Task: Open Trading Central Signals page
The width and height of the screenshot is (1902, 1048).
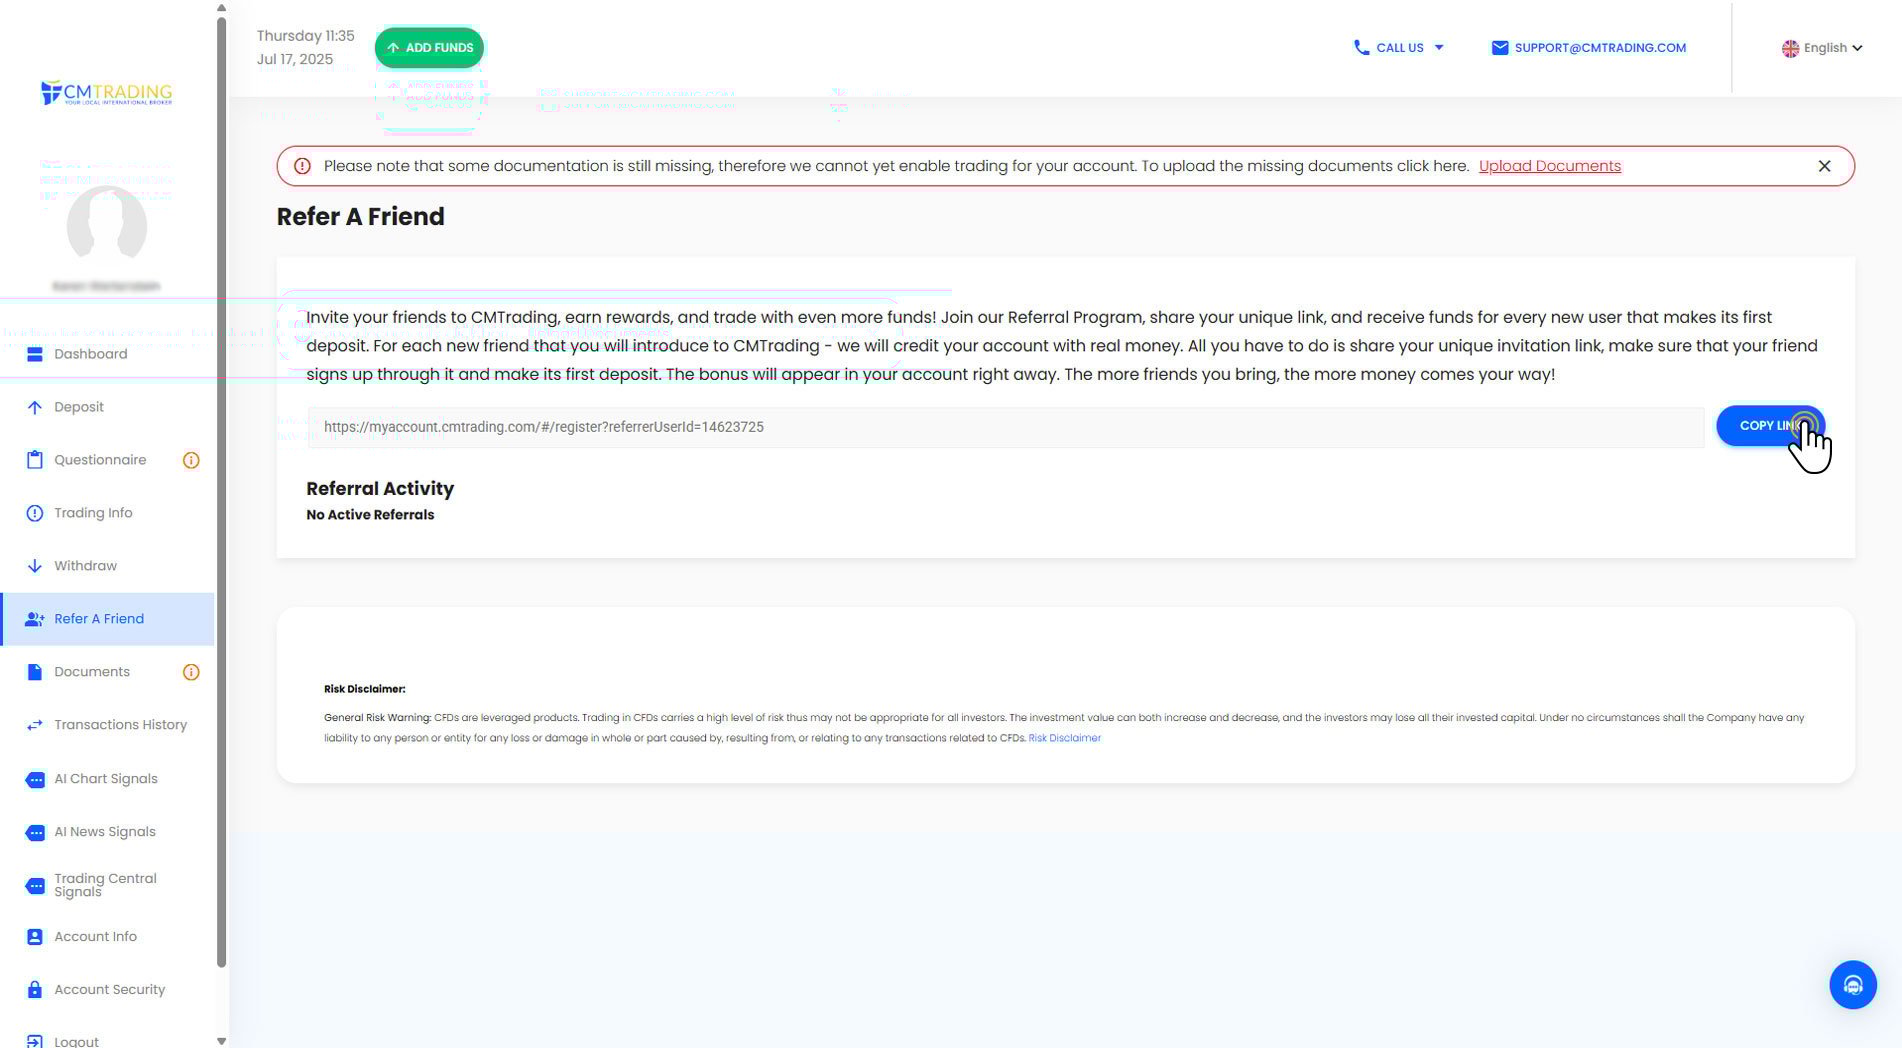Action: [x=107, y=885]
